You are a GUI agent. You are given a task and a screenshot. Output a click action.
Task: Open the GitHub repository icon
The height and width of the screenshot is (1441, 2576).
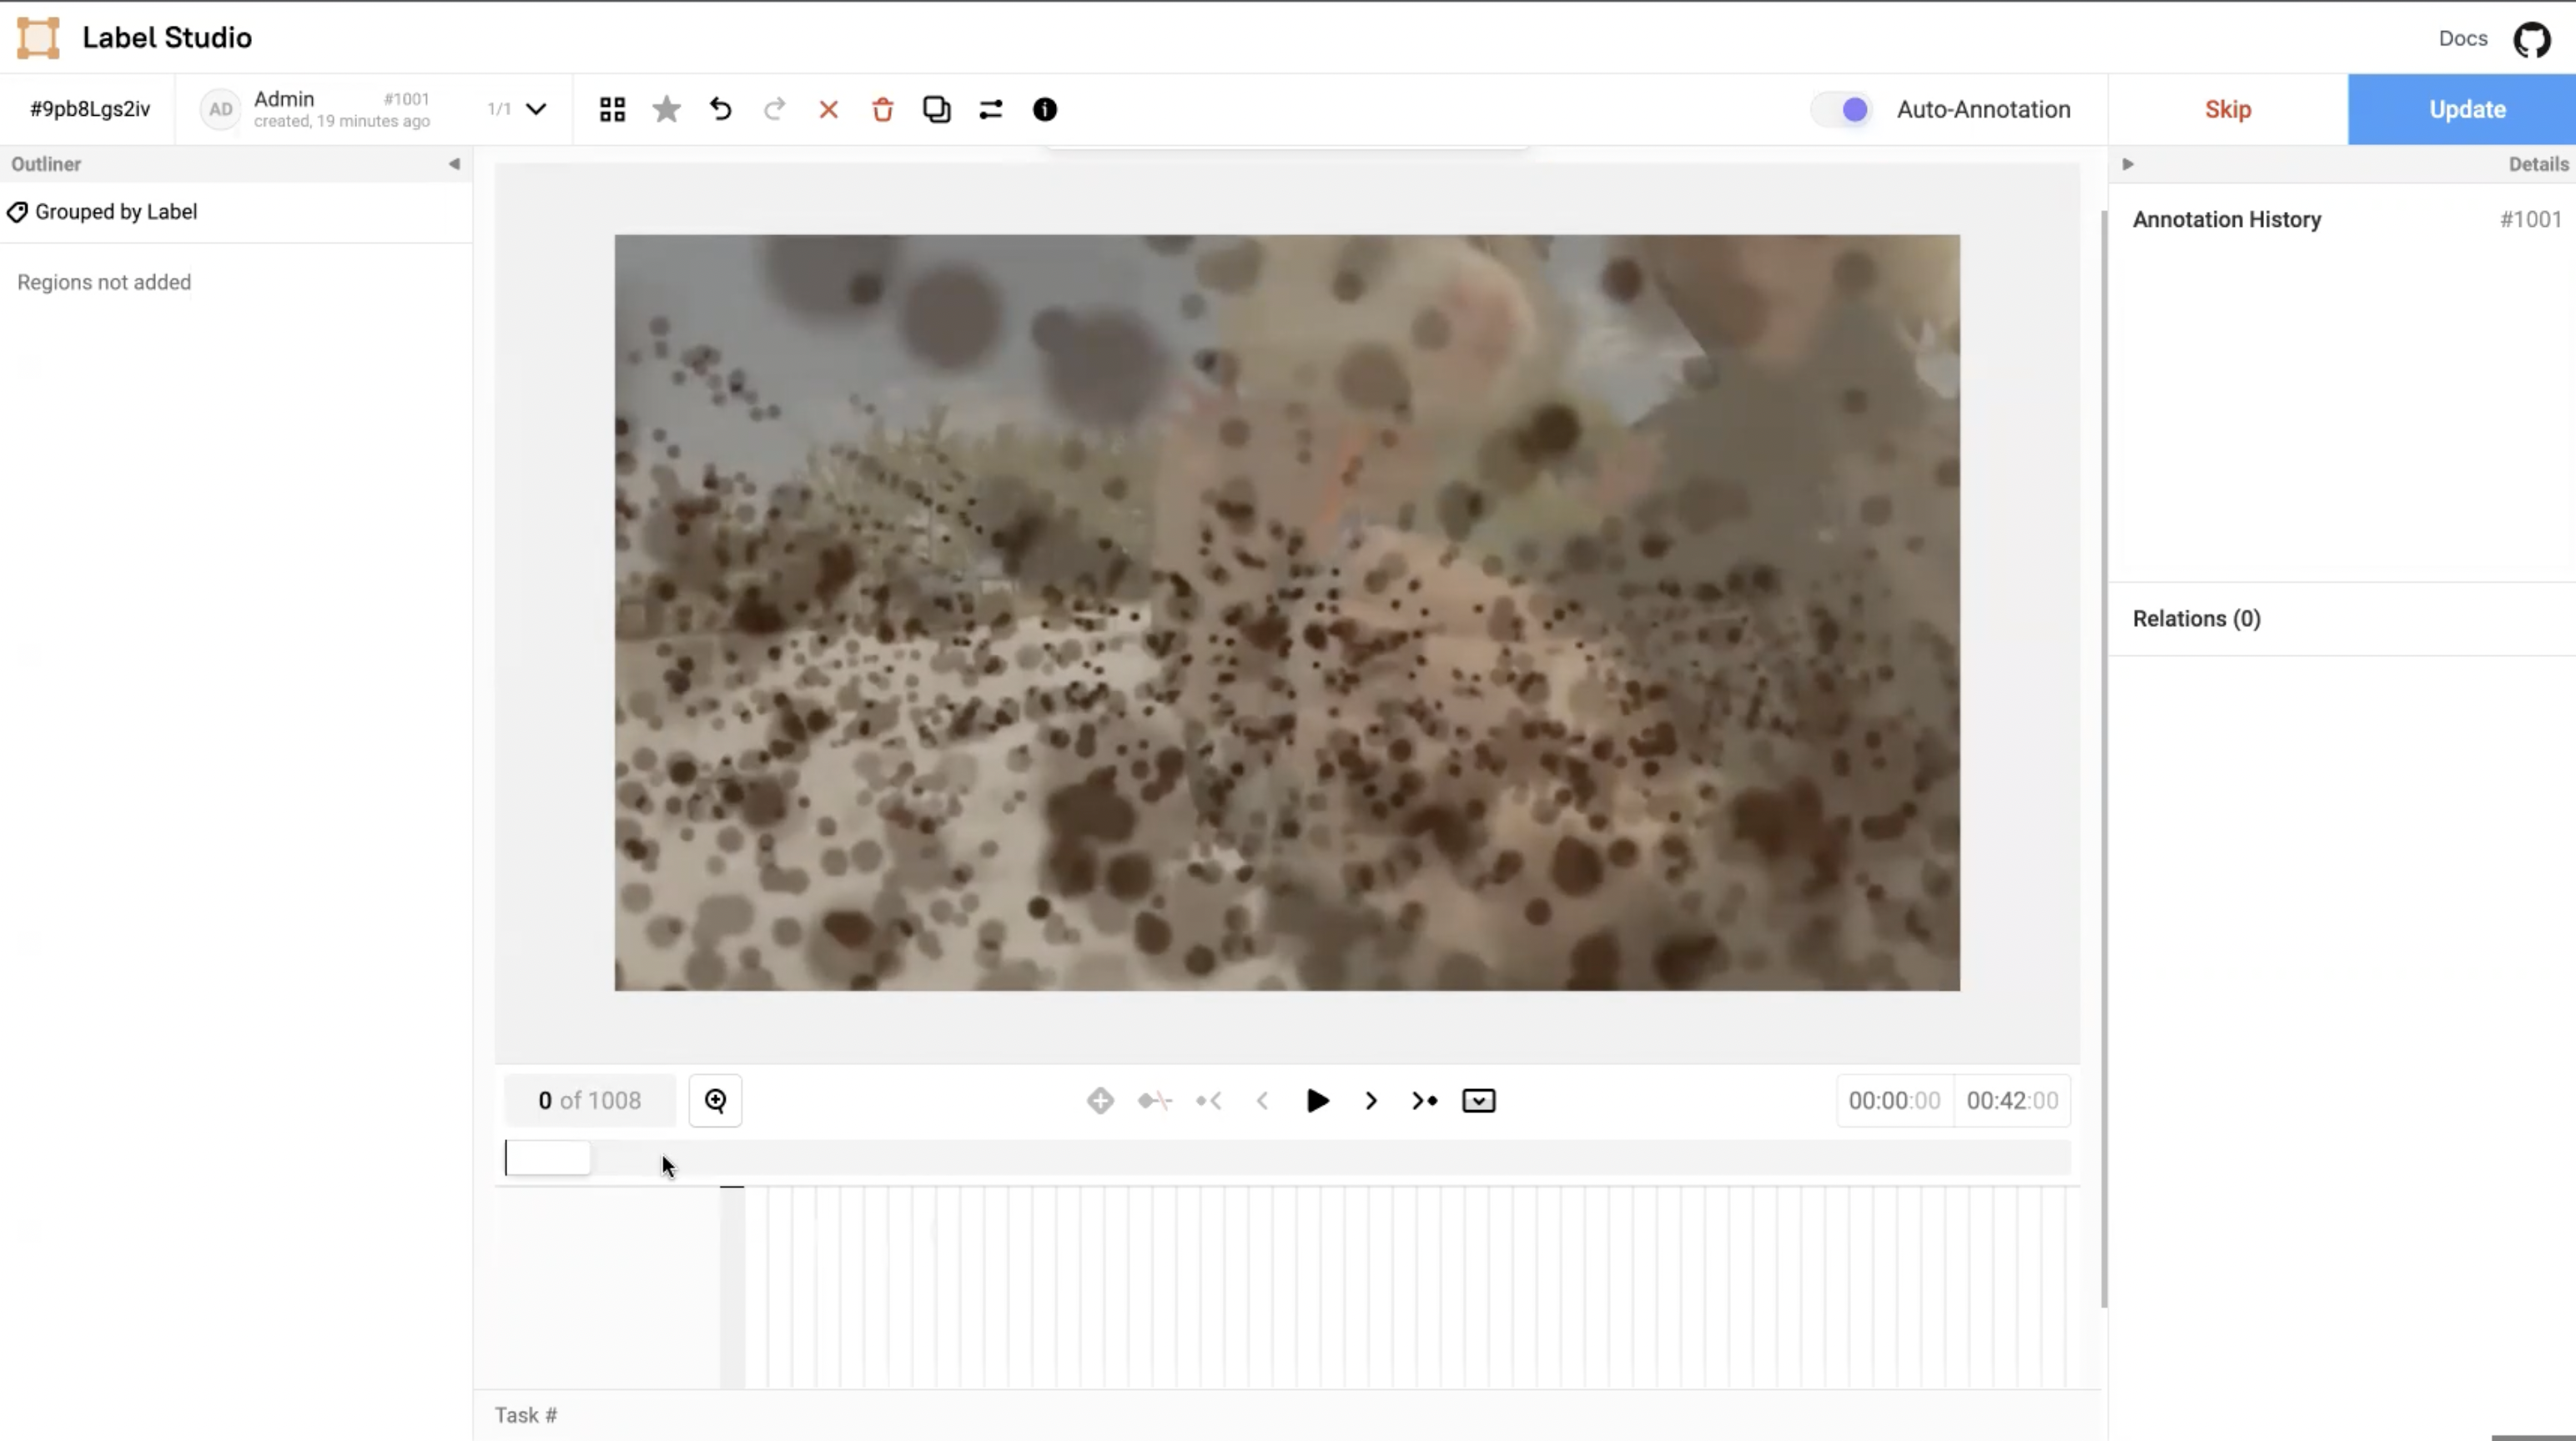pyautogui.click(x=2532, y=39)
